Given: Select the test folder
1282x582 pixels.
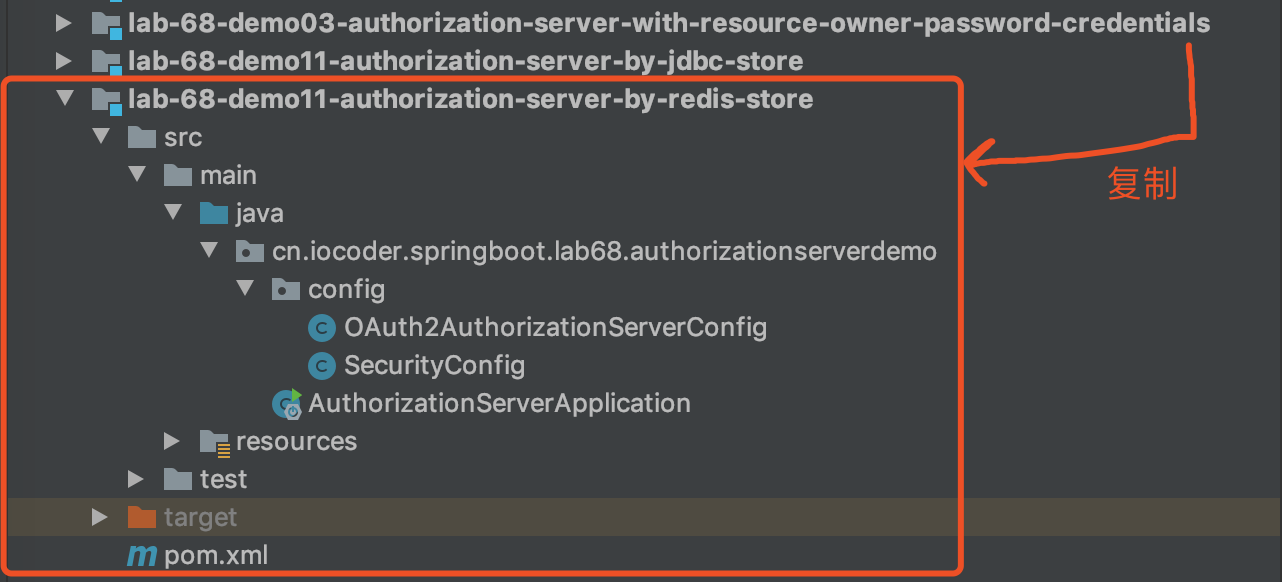Looking at the screenshot, I should (x=223, y=480).
